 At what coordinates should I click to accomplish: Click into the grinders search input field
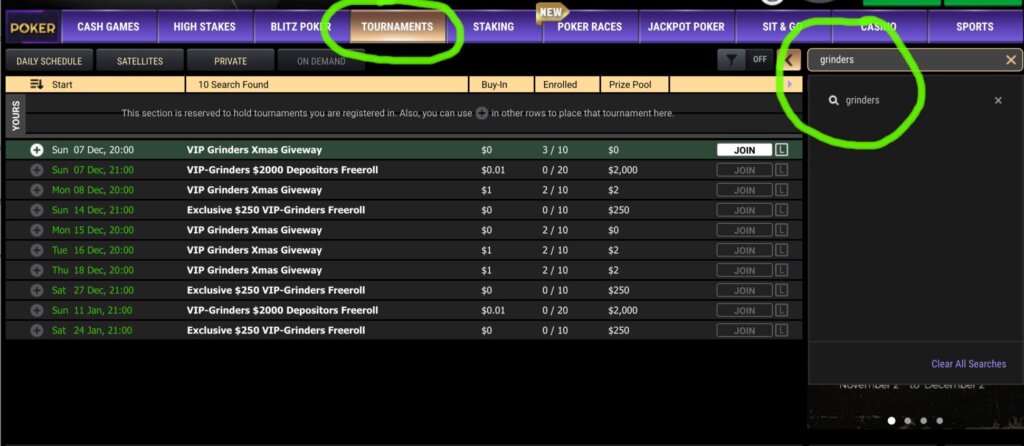click(905, 60)
